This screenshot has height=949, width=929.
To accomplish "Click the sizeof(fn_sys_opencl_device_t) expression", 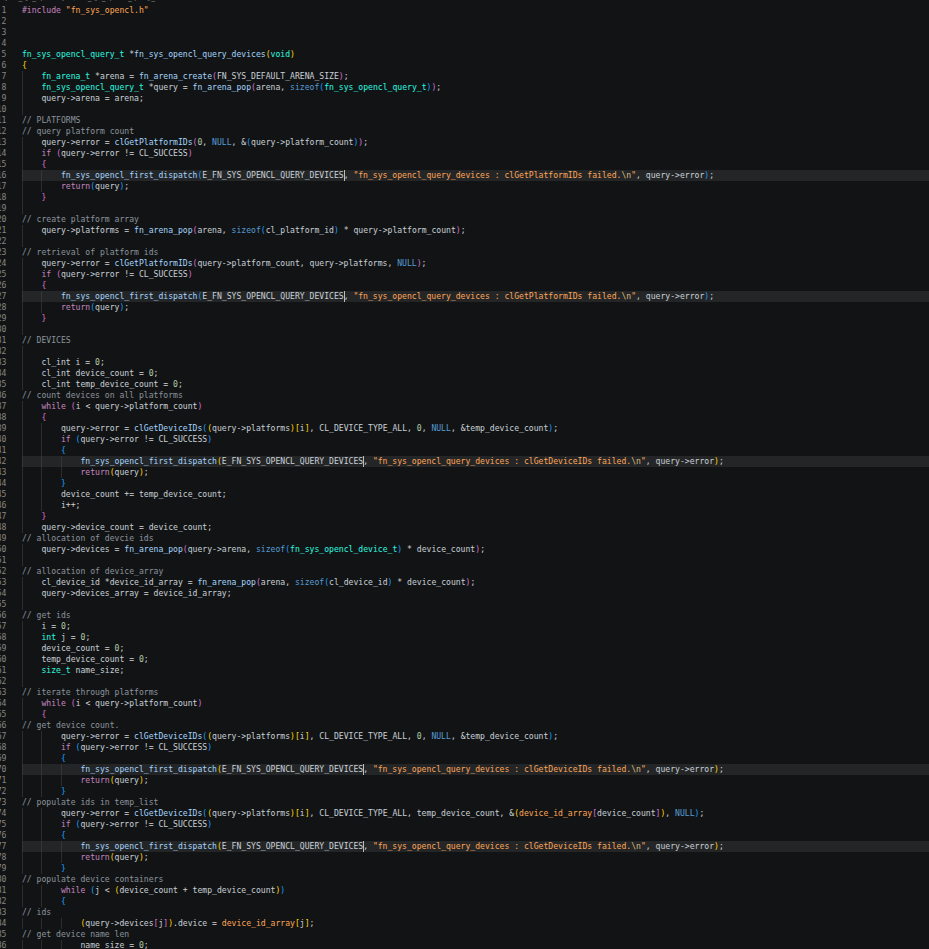I will [329, 549].
